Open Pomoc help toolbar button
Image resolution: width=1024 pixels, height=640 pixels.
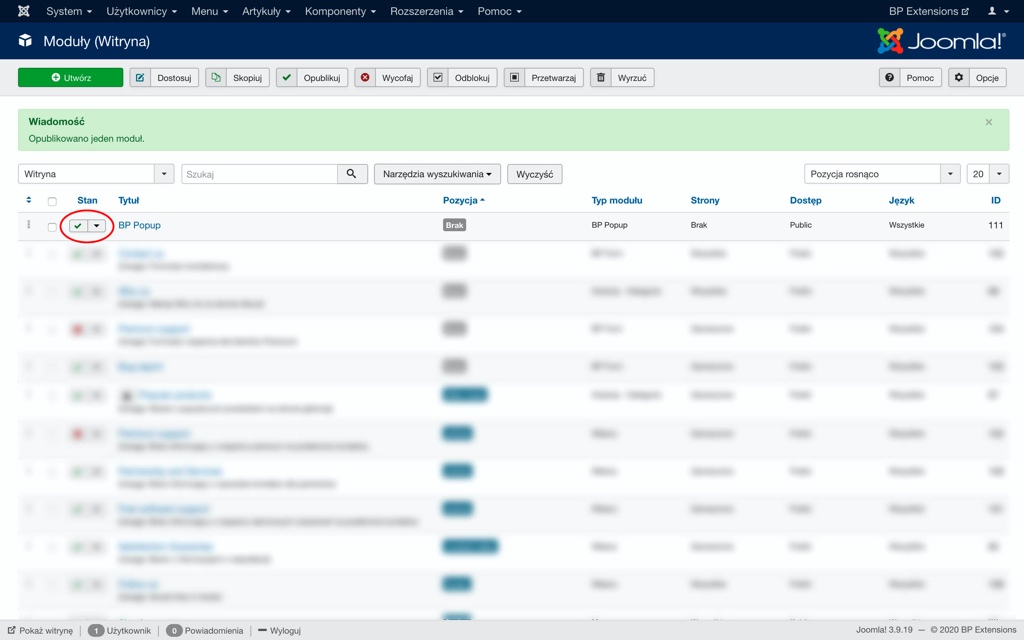[909, 78]
